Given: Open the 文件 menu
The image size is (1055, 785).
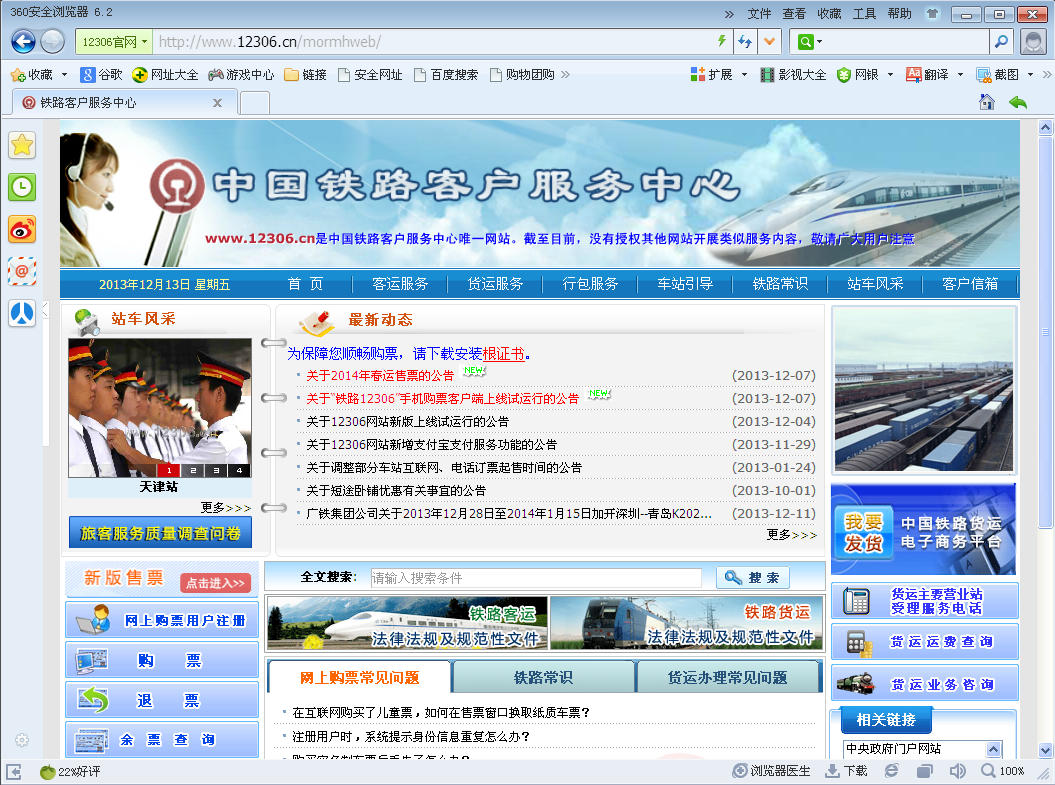Looking at the screenshot, I should tap(759, 13).
